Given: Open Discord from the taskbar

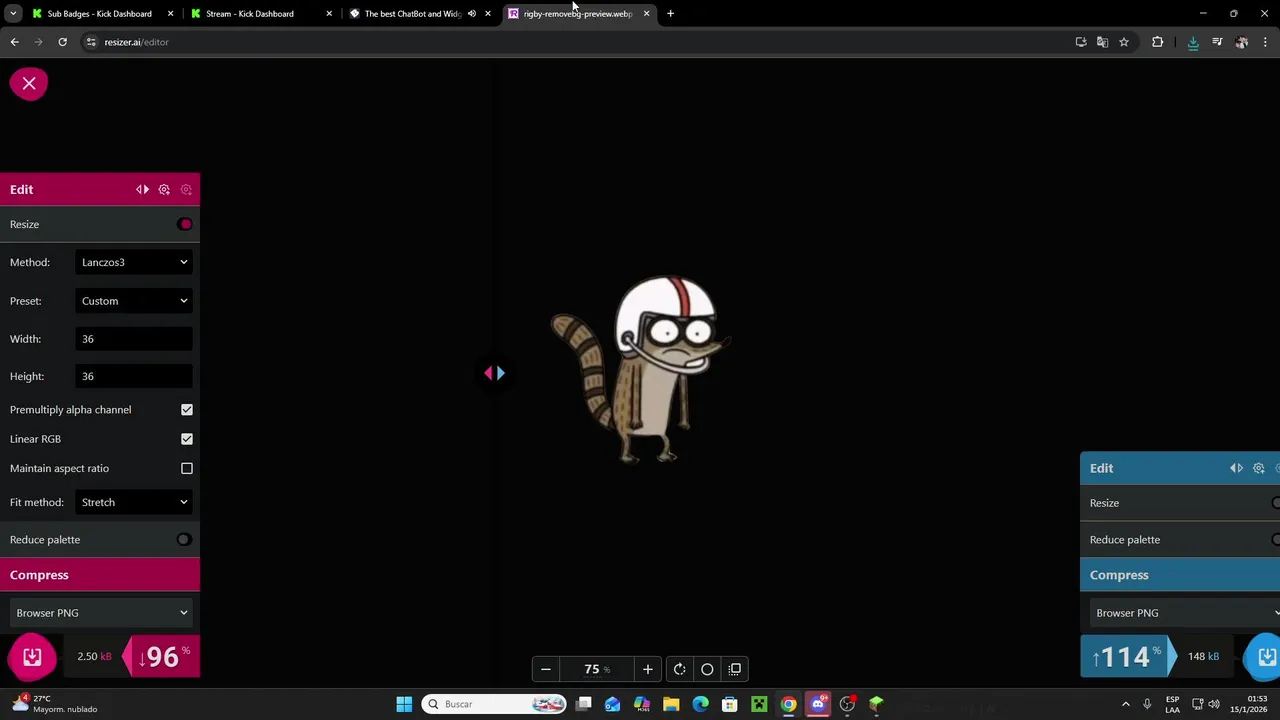Looking at the screenshot, I should tap(818, 704).
